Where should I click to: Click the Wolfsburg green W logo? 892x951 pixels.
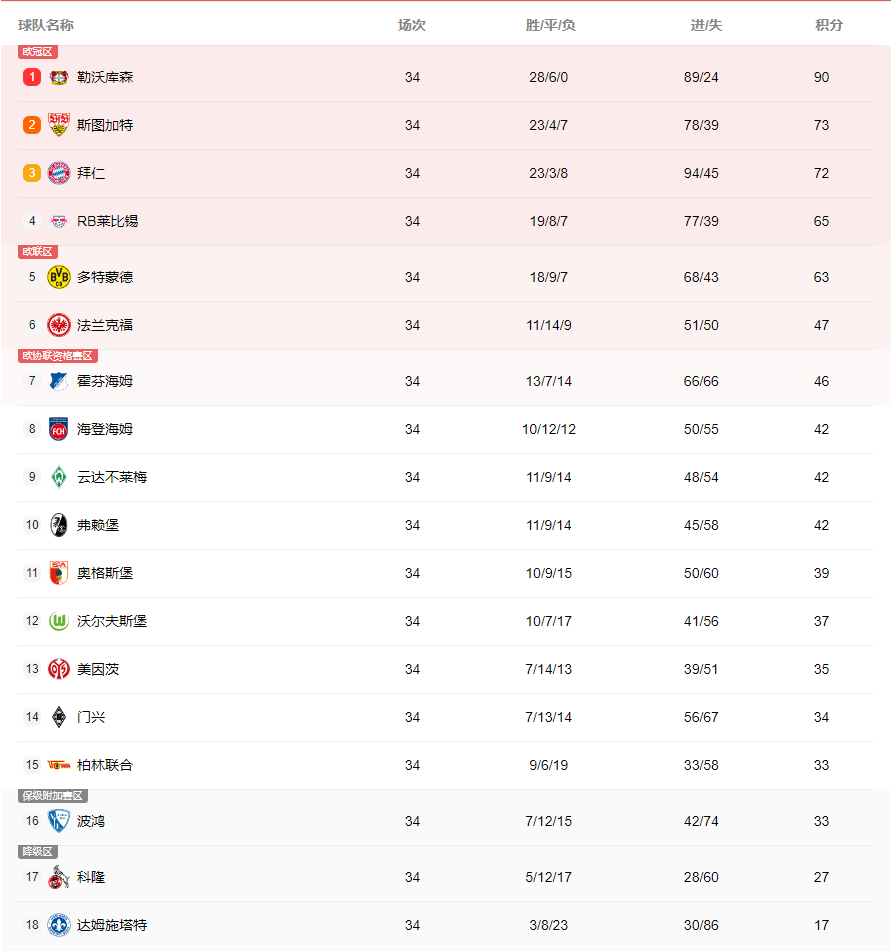tap(59, 621)
